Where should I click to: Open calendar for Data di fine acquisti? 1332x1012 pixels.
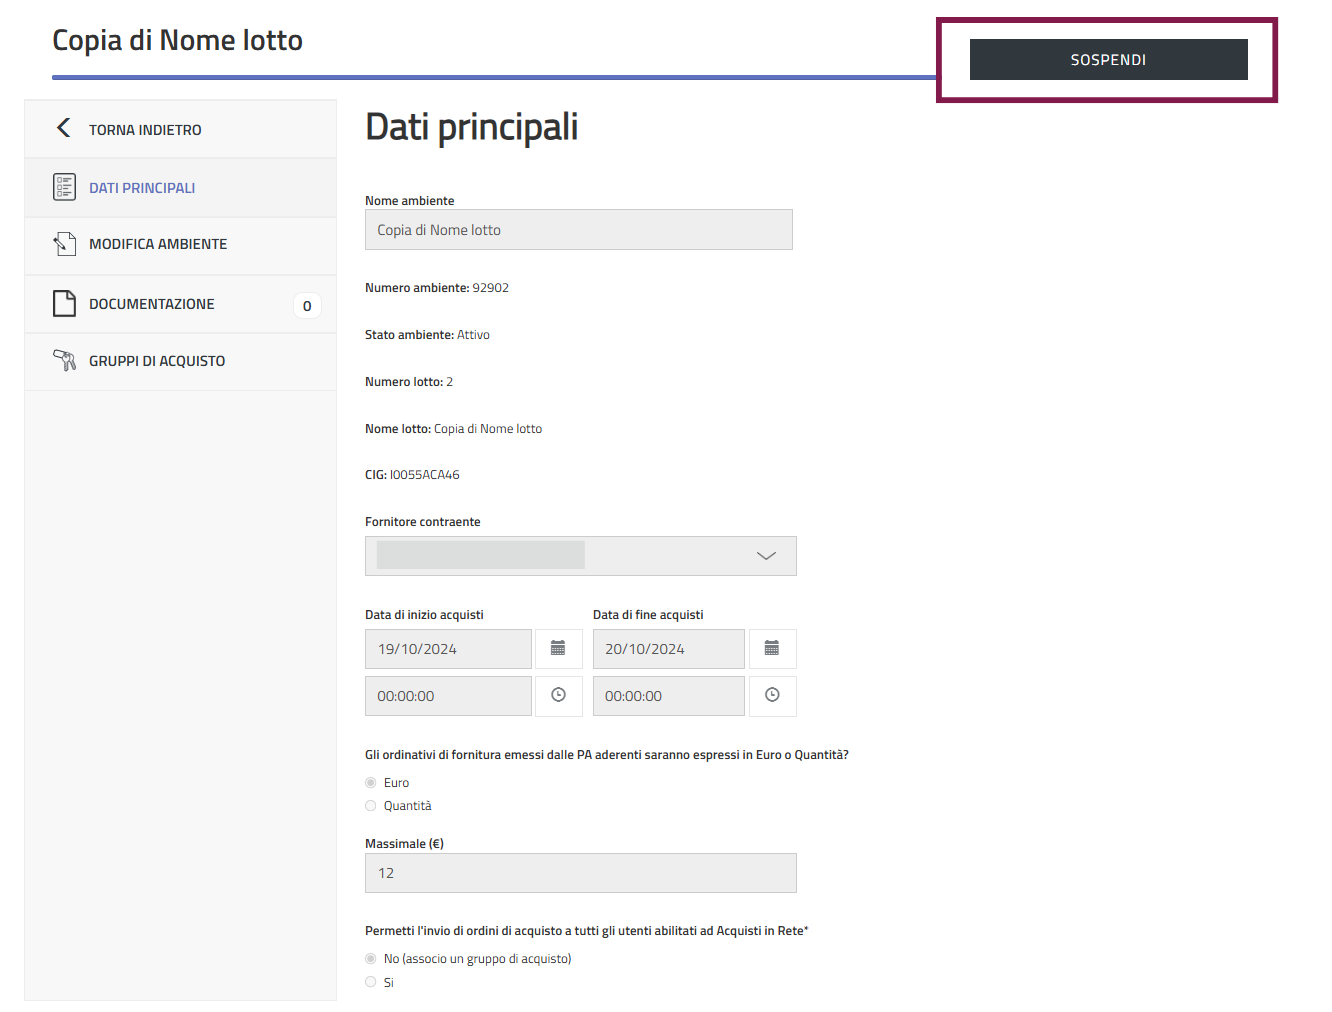coord(771,649)
